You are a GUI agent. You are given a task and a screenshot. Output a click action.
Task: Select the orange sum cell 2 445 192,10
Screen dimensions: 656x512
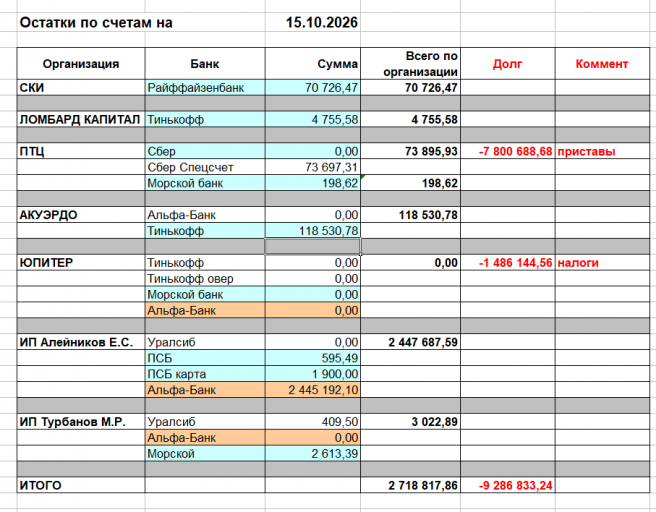point(313,389)
